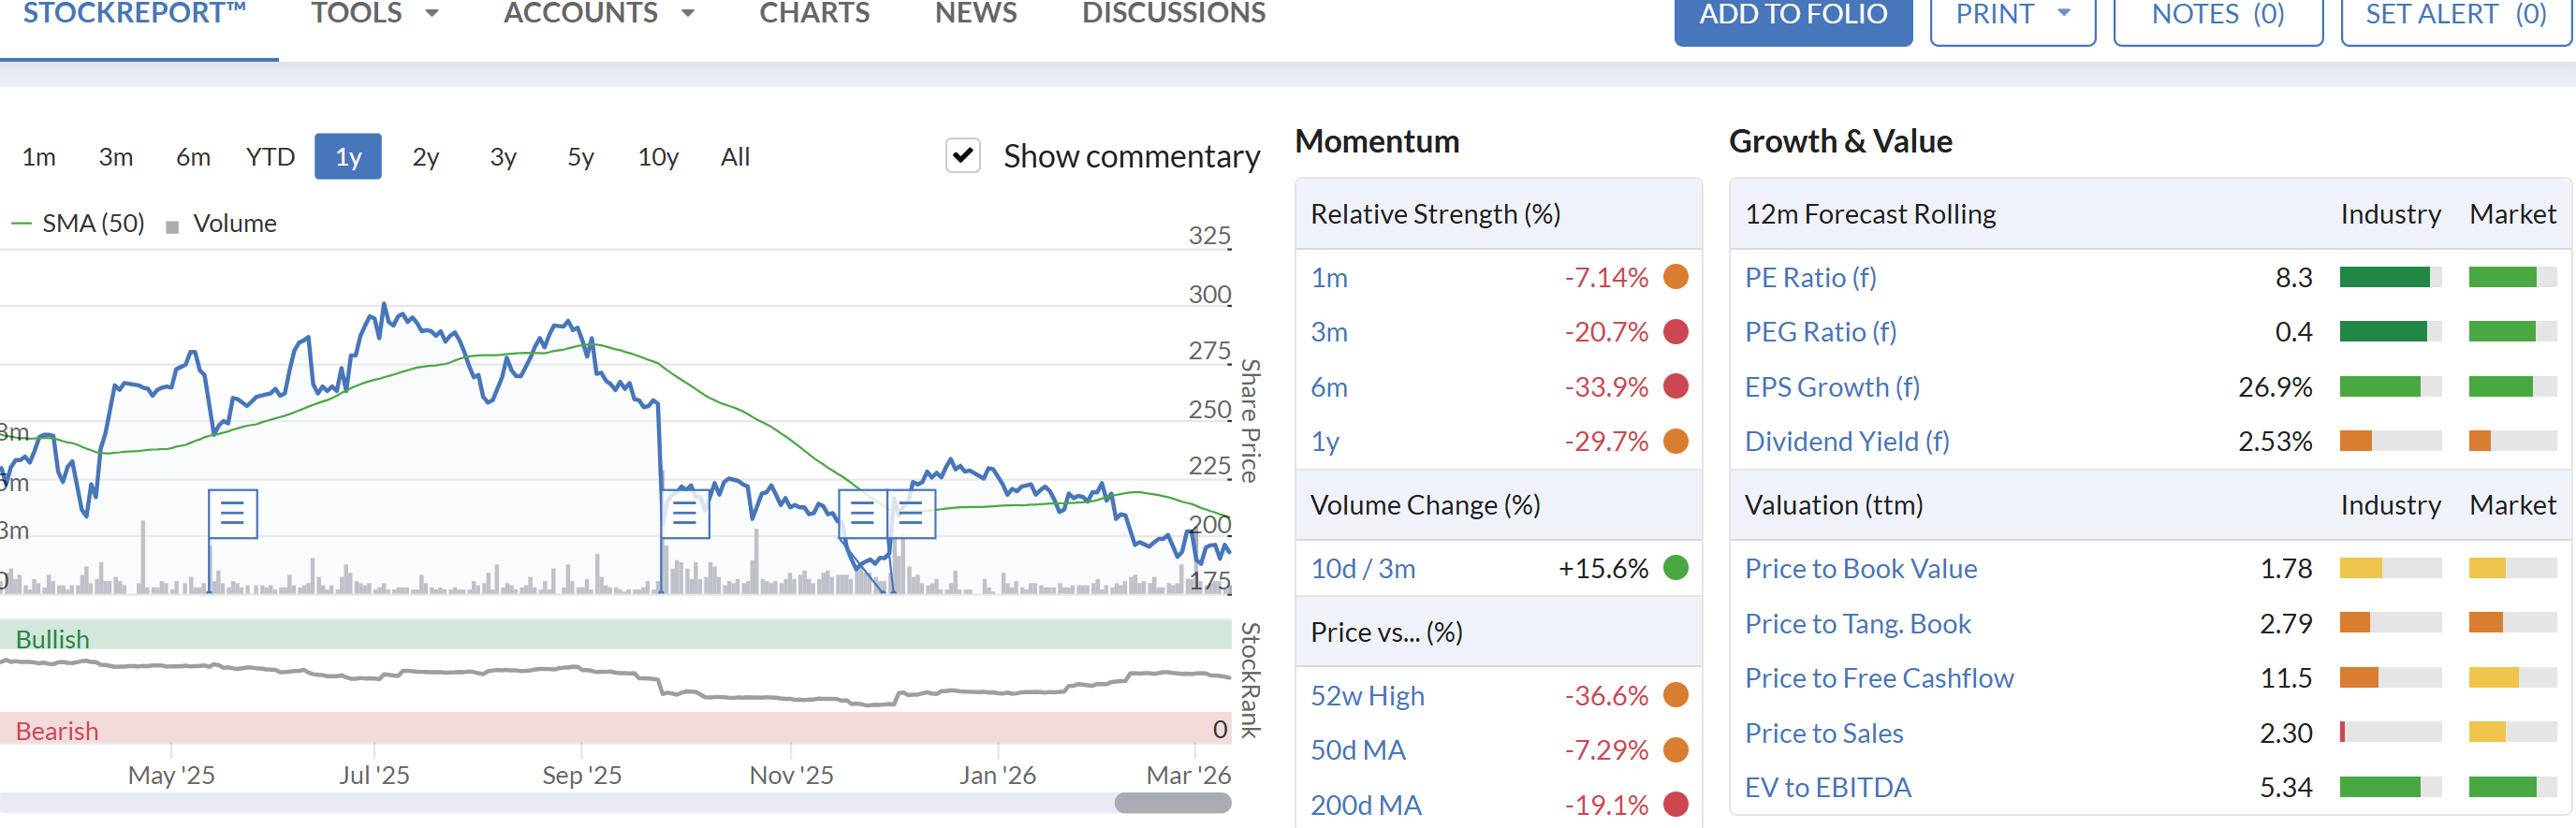Image resolution: width=2576 pixels, height=828 pixels.
Task: Open the NEWS tab
Action: (976, 14)
